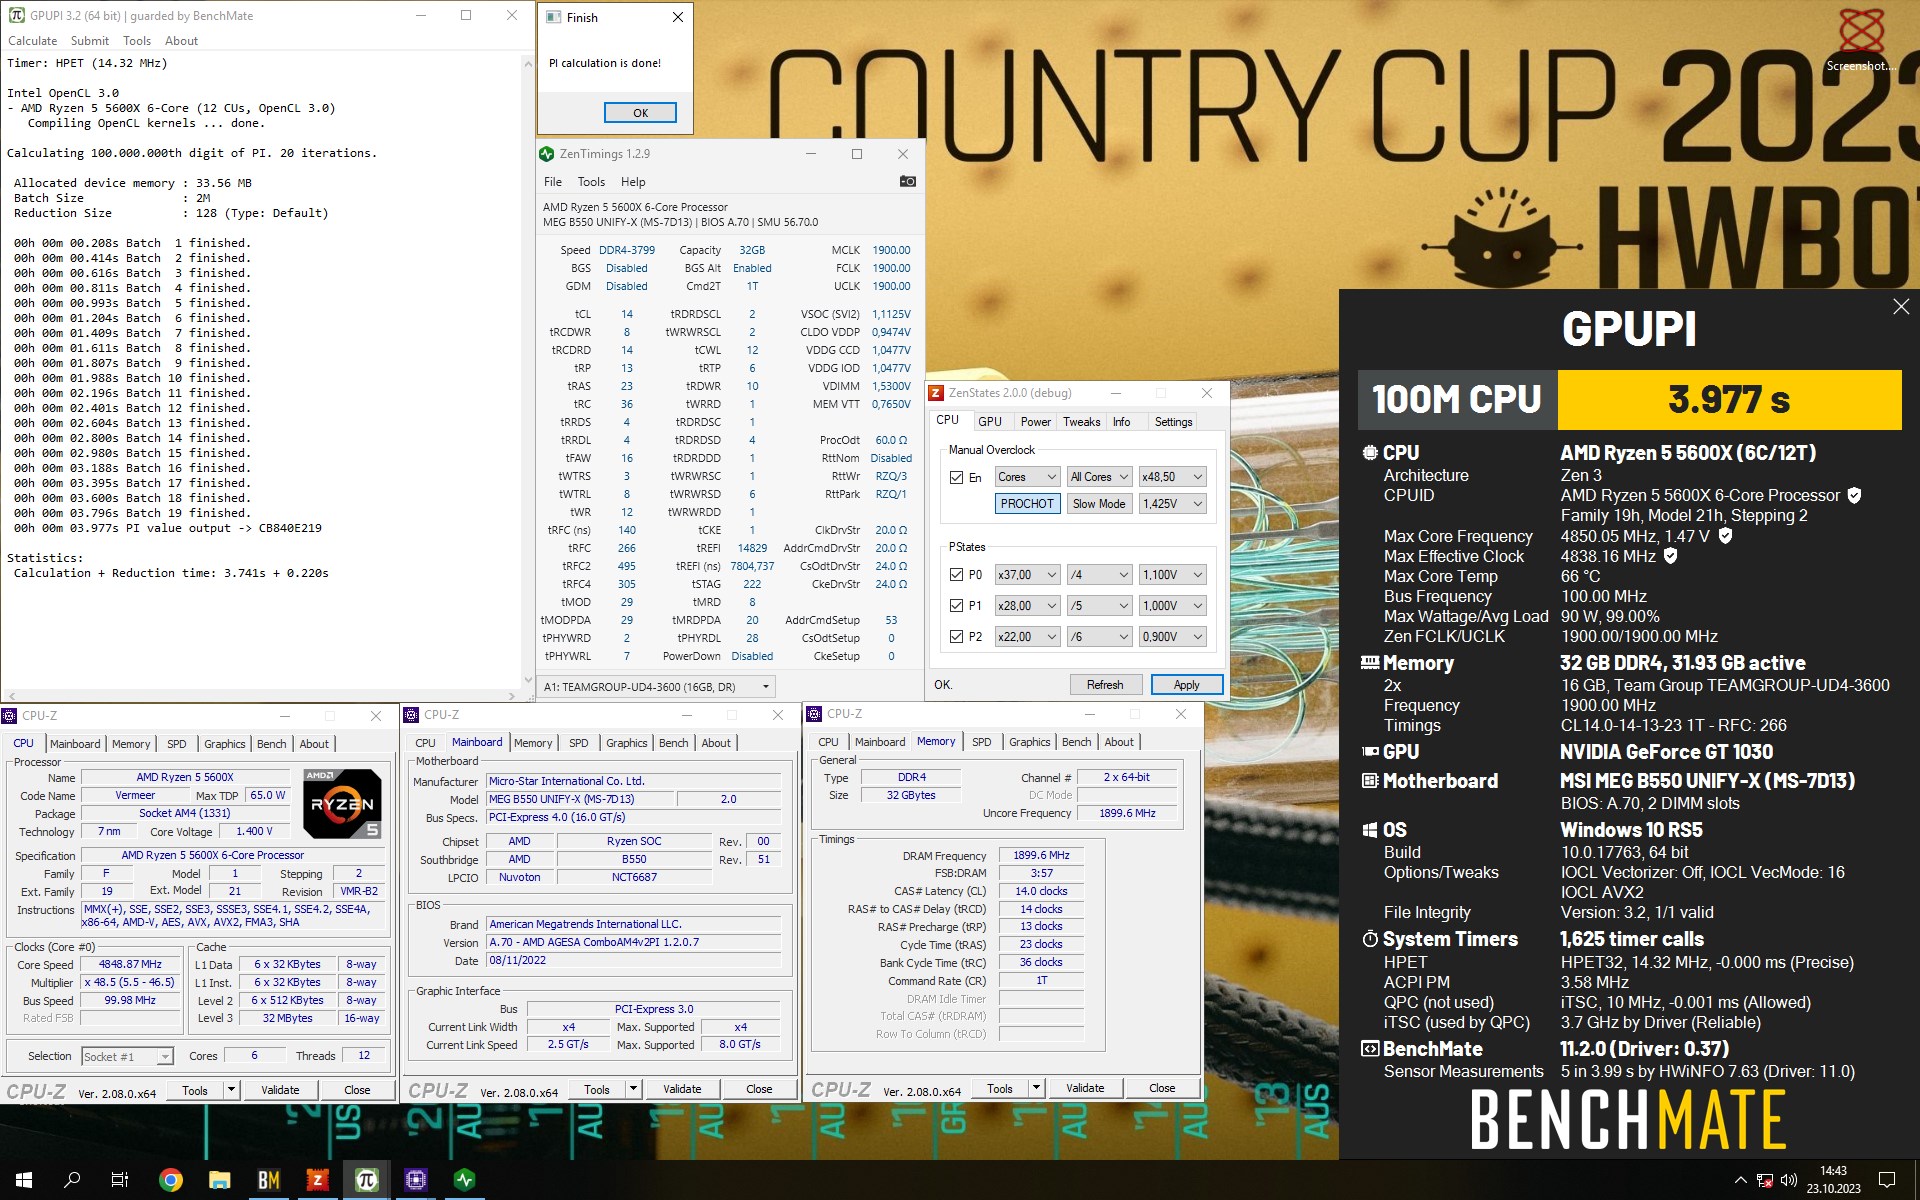Image resolution: width=1920 pixels, height=1200 pixels.
Task: Open the P2 /6 divider dropdown
Action: [1099, 636]
